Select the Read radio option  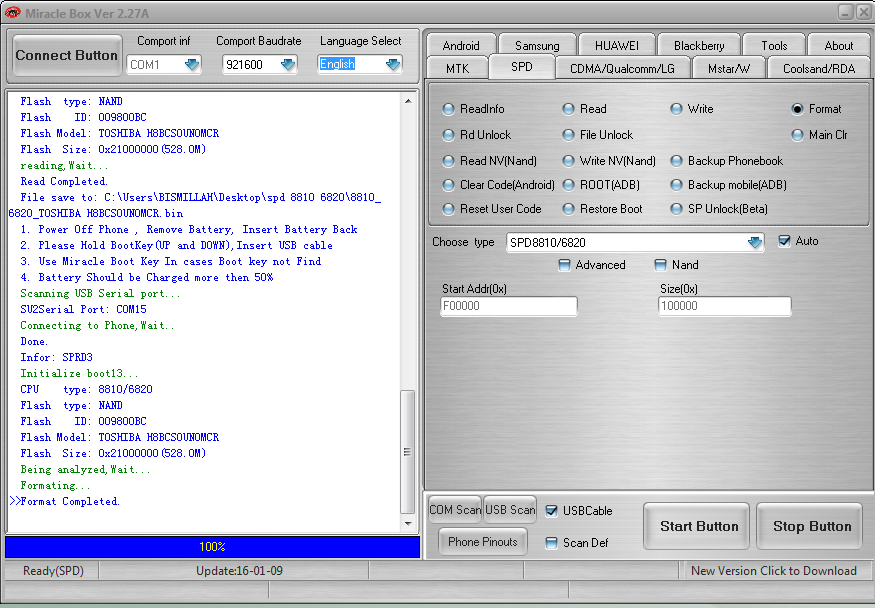click(584, 109)
